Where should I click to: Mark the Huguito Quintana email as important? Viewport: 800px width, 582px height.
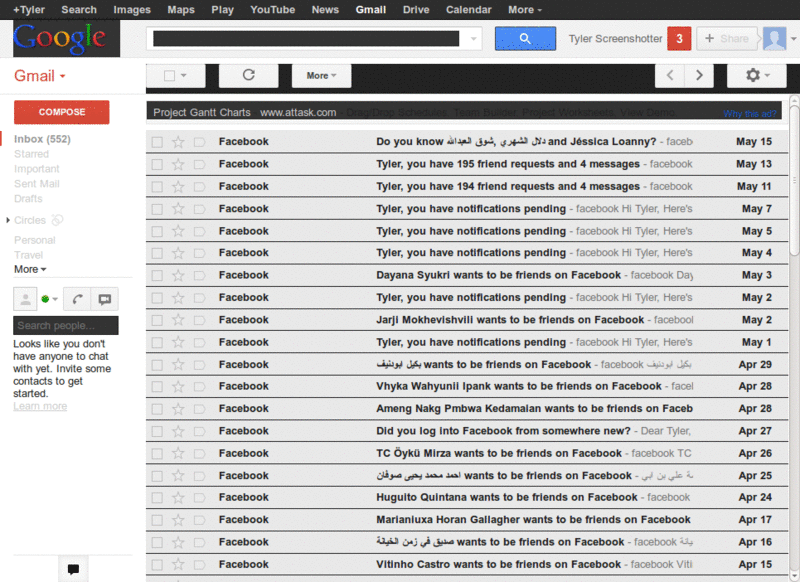click(x=199, y=498)
